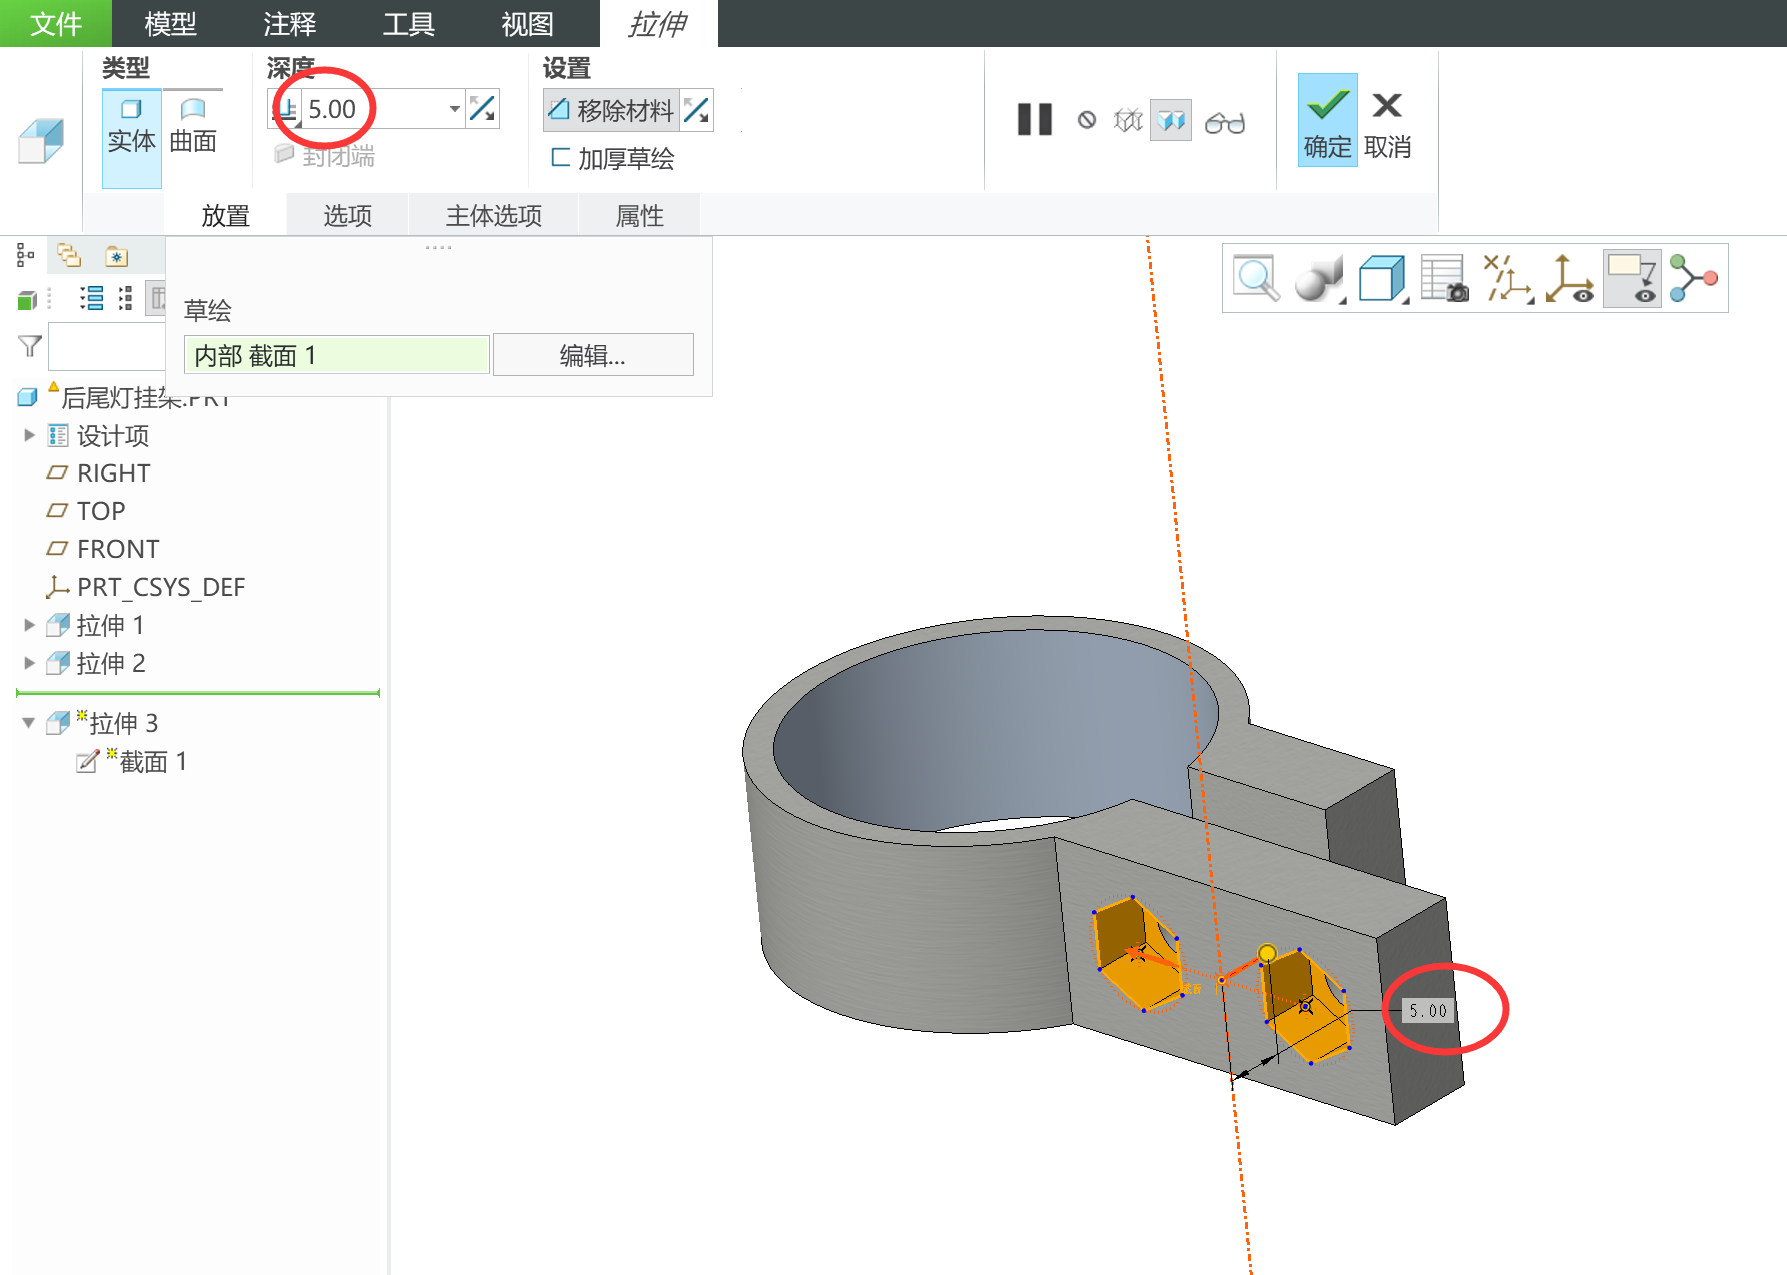The height and width of the screenshot is (1275, 1787).
Task: Click the refit zoom magnifier icon
Action: 1255,278
